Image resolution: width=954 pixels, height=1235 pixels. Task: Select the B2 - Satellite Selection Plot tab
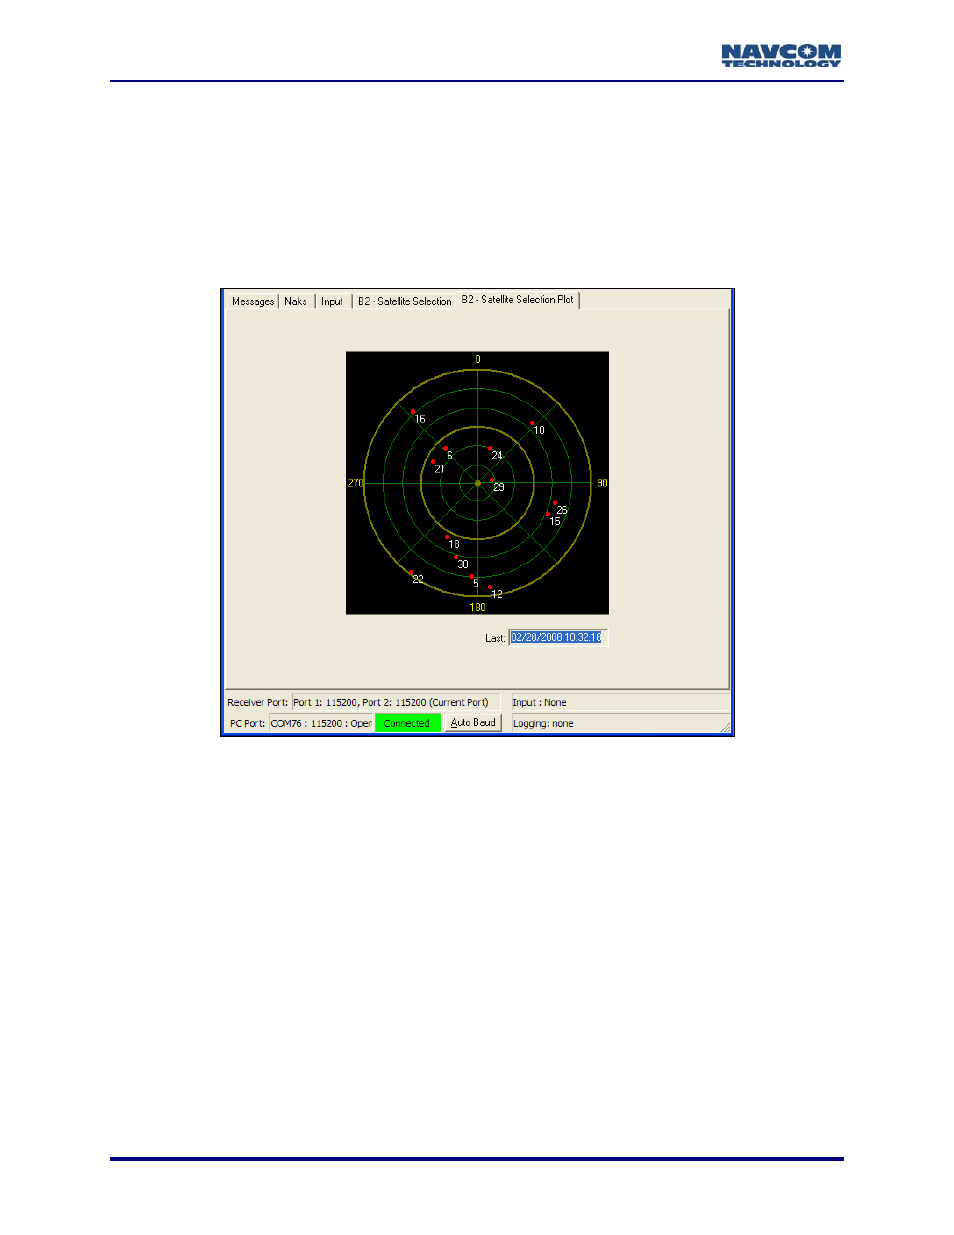tap(517, 300)
